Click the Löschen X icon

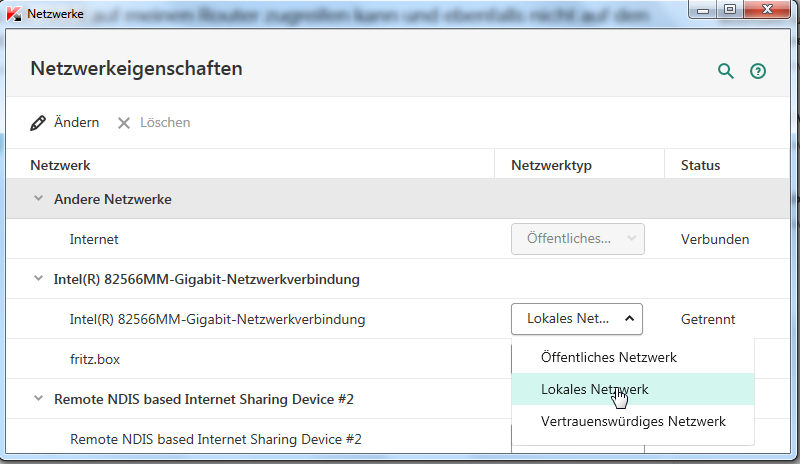click(124, 123)
